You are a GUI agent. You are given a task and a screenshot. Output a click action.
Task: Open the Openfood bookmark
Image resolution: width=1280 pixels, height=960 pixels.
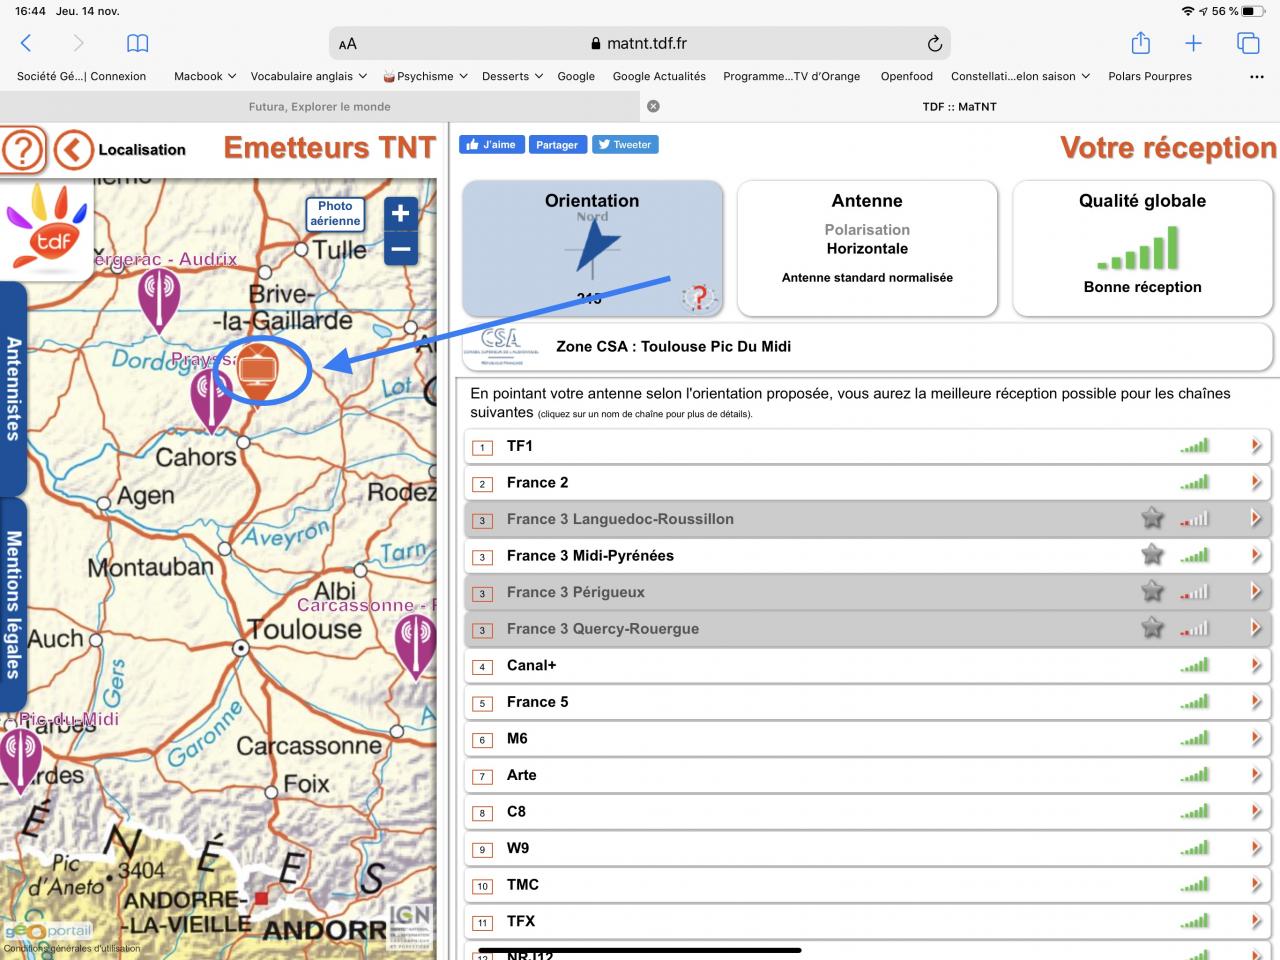[x=907, y=76]
